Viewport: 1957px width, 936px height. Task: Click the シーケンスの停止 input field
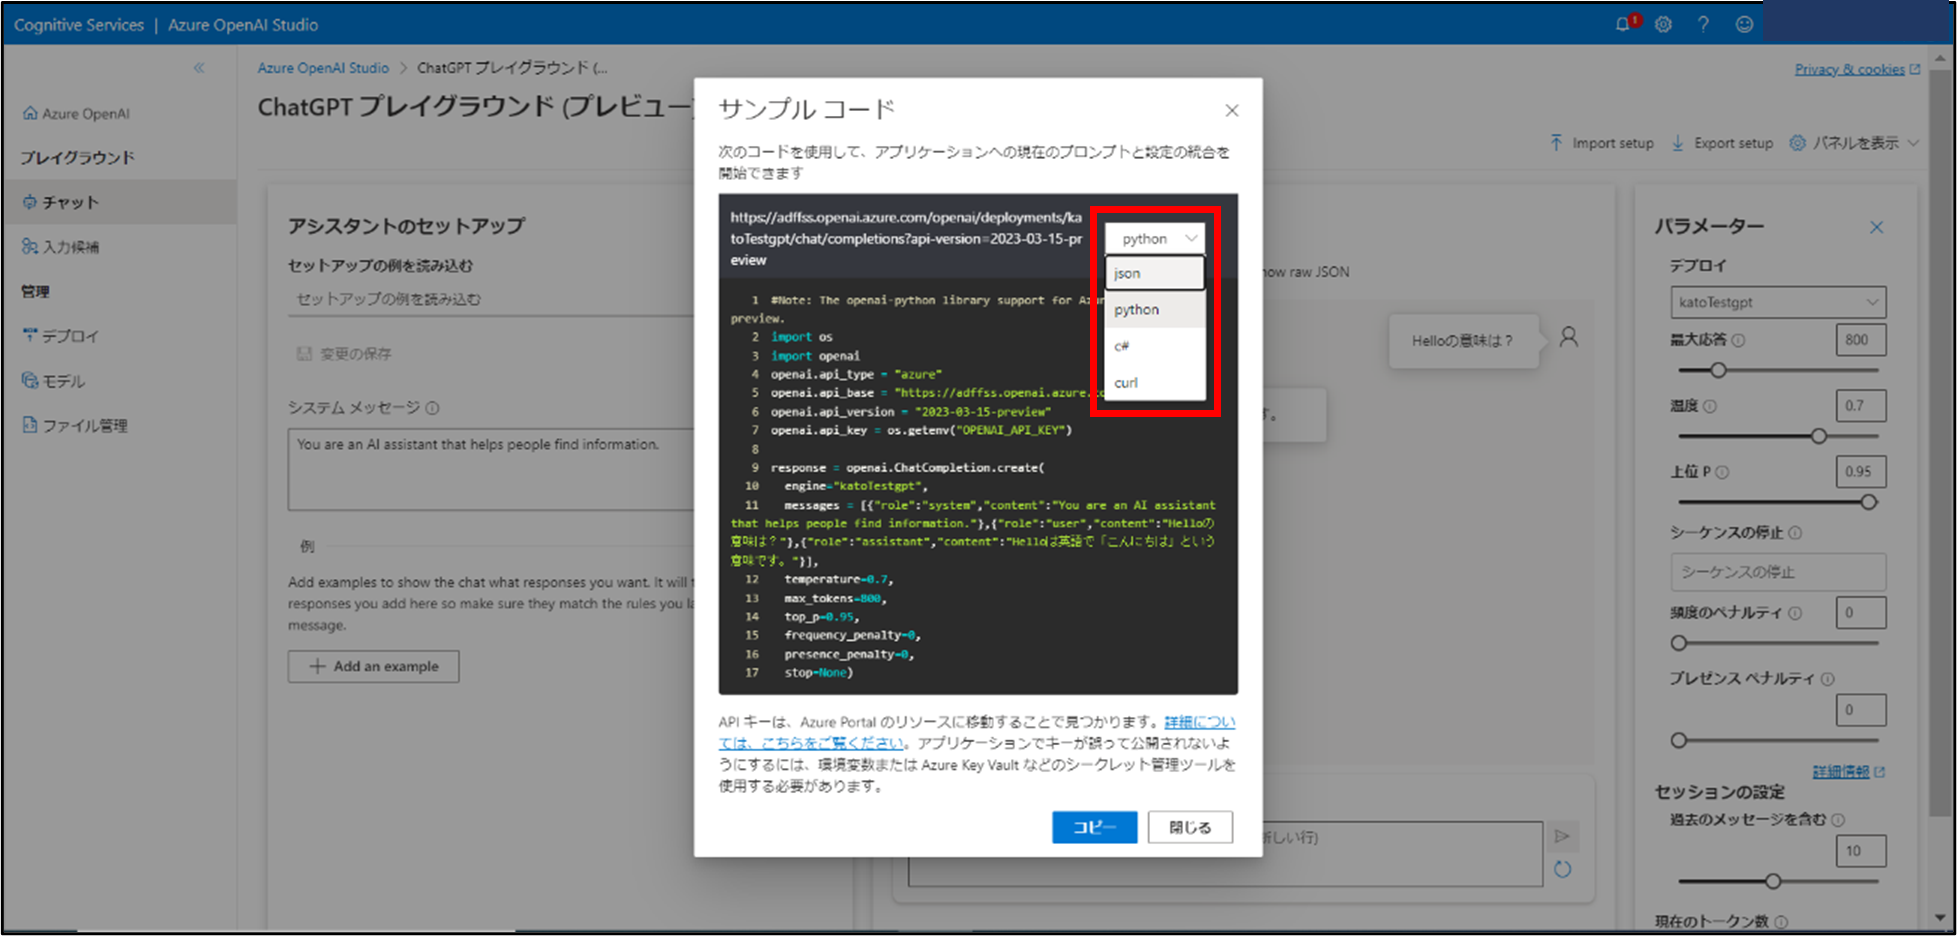(1777, 572)
